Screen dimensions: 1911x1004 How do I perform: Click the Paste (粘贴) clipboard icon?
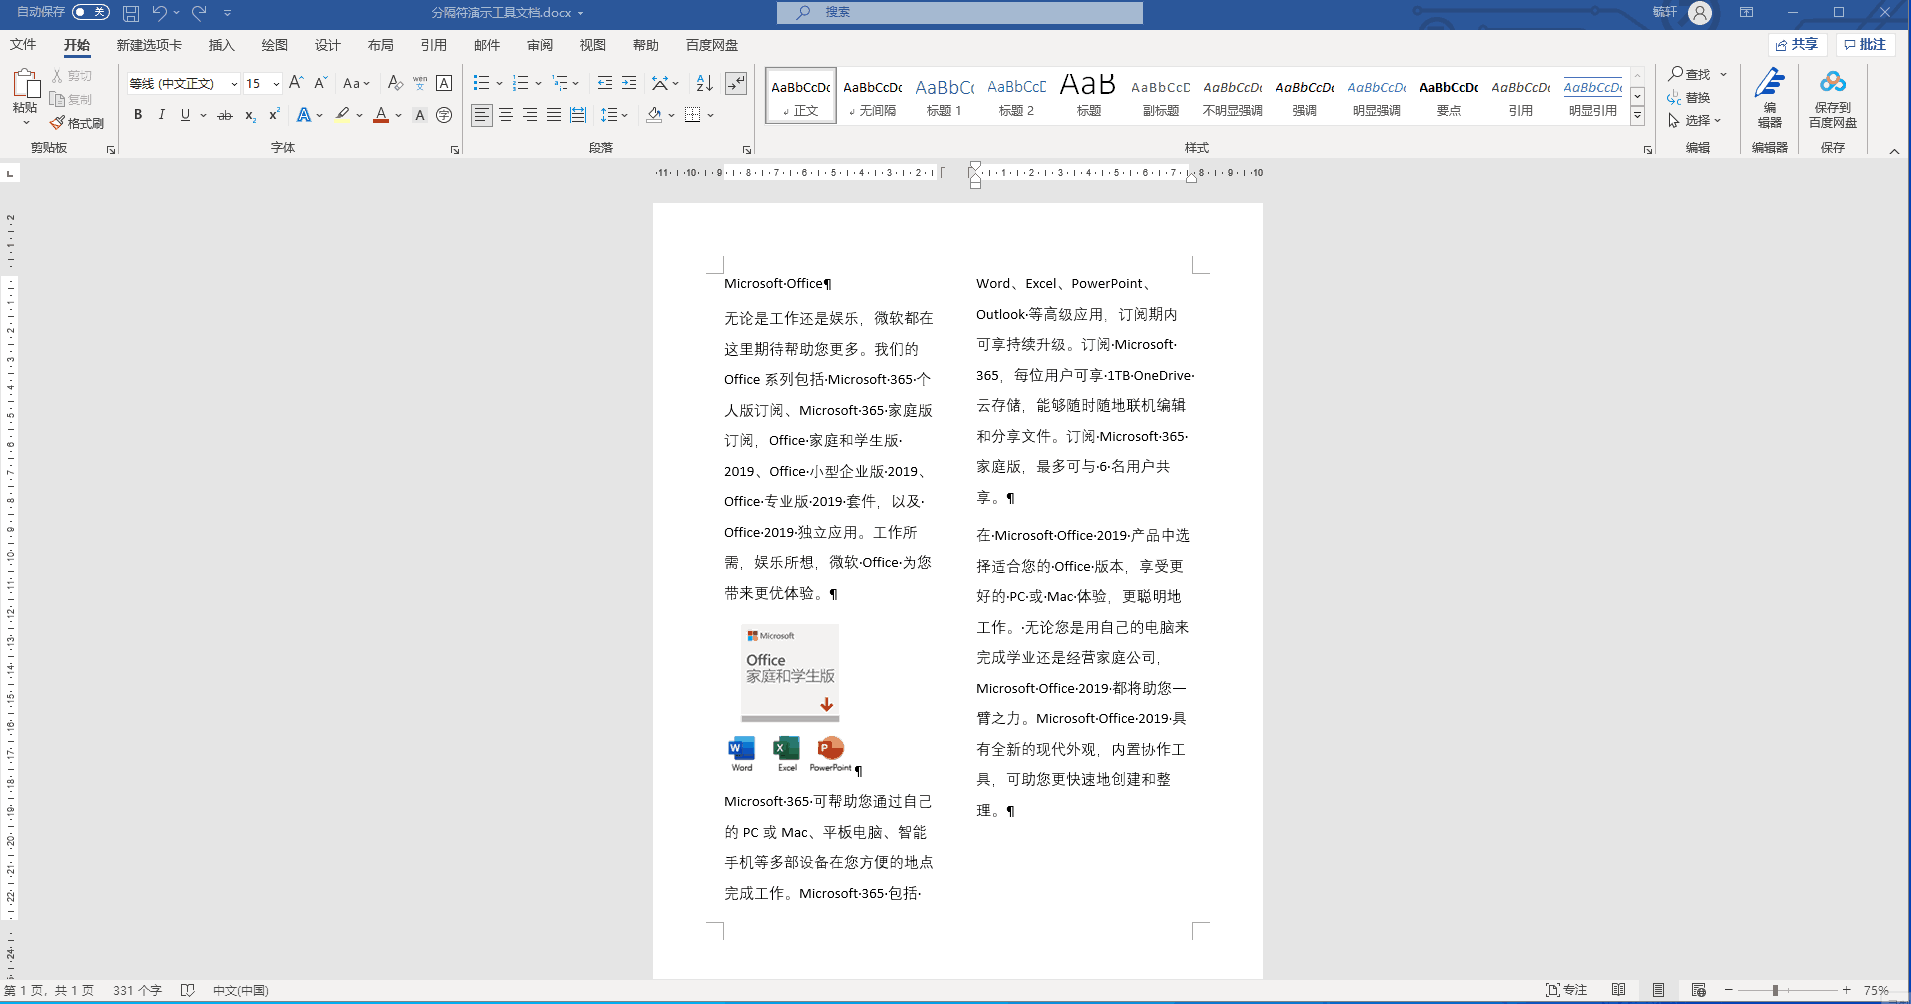pos(25,85)
